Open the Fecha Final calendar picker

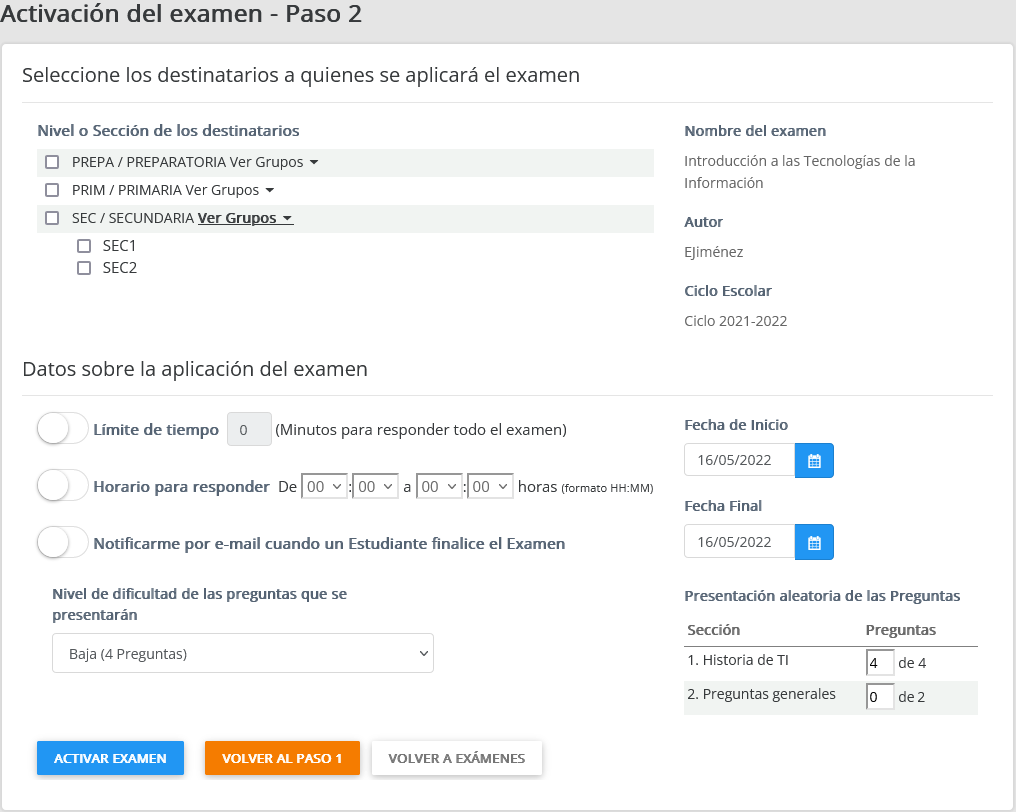tap(814, 542)
